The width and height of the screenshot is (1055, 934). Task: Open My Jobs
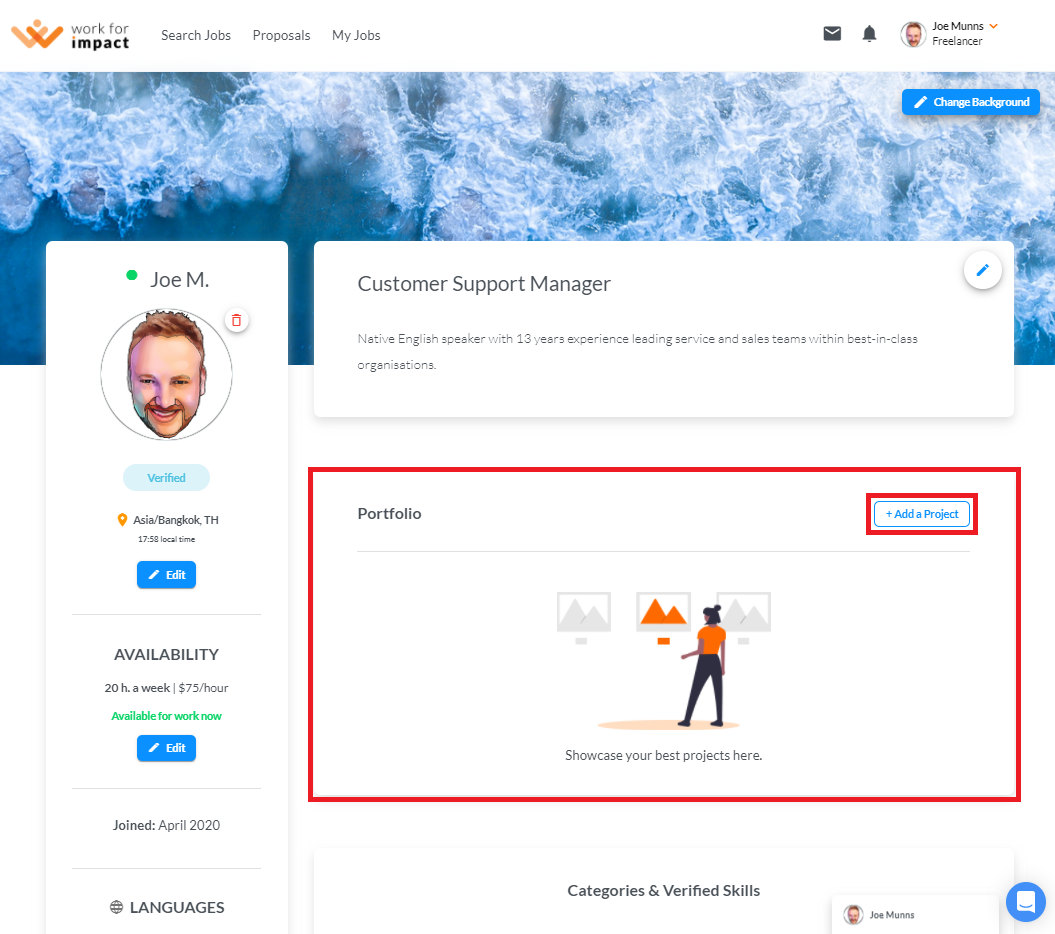click(x=356, y=35)
